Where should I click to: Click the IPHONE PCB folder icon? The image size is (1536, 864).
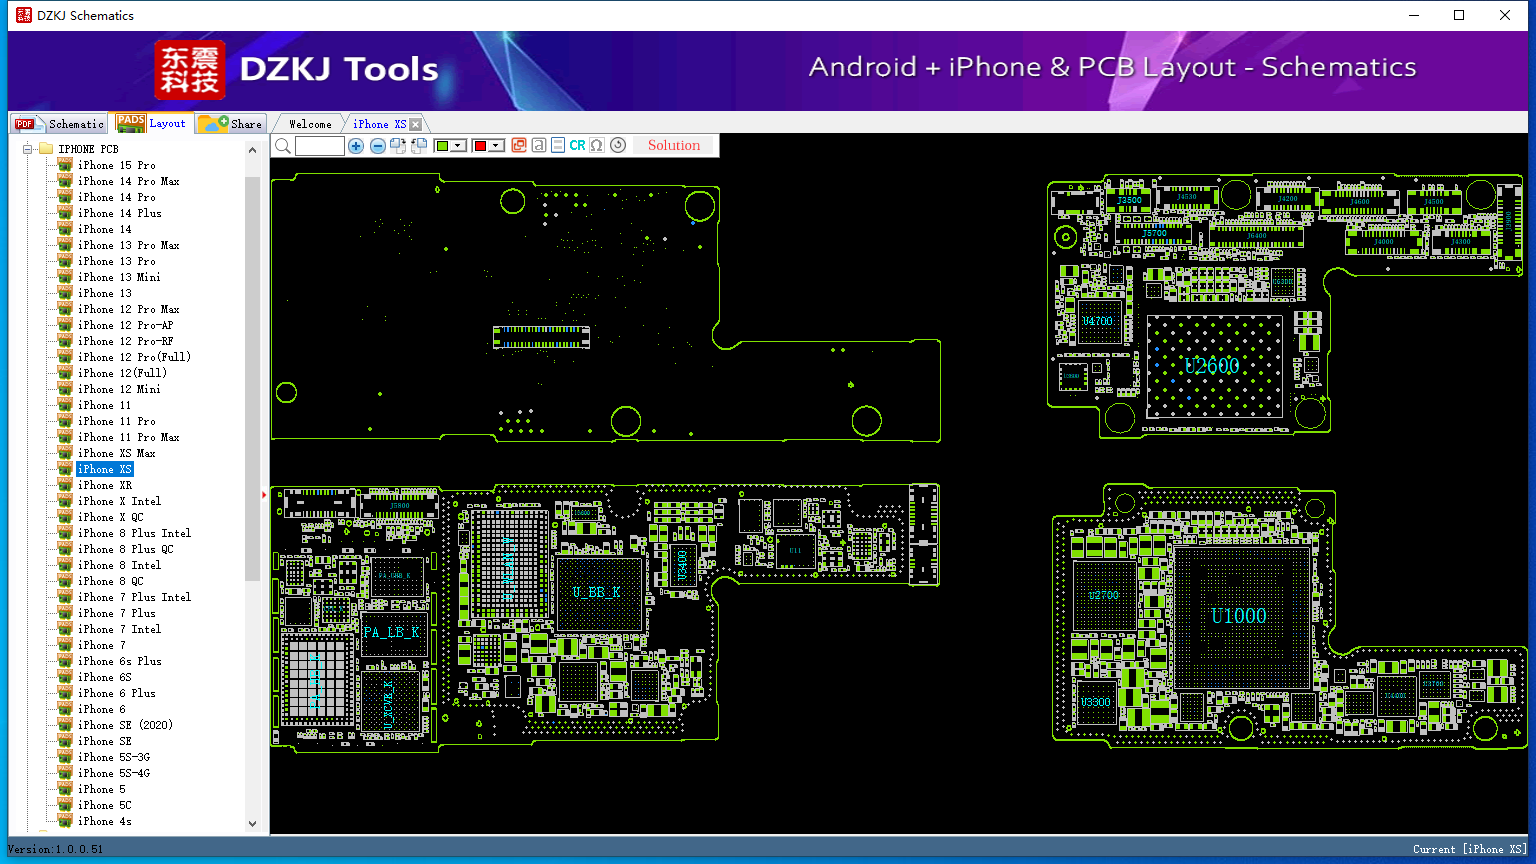tap(46, 149)
